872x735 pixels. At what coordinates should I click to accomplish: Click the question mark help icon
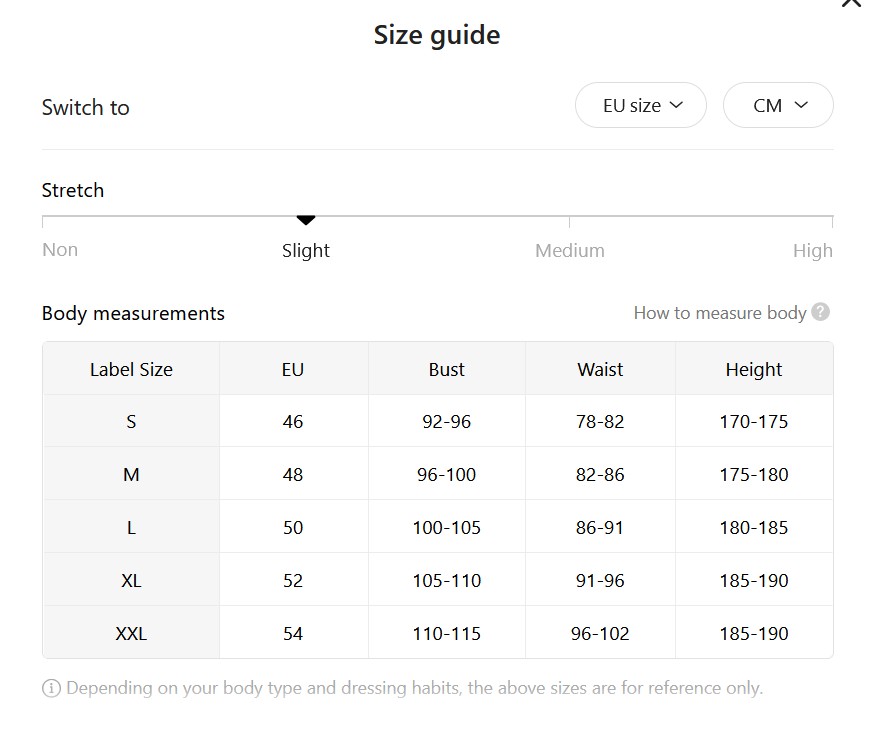[x=821, y=312]
